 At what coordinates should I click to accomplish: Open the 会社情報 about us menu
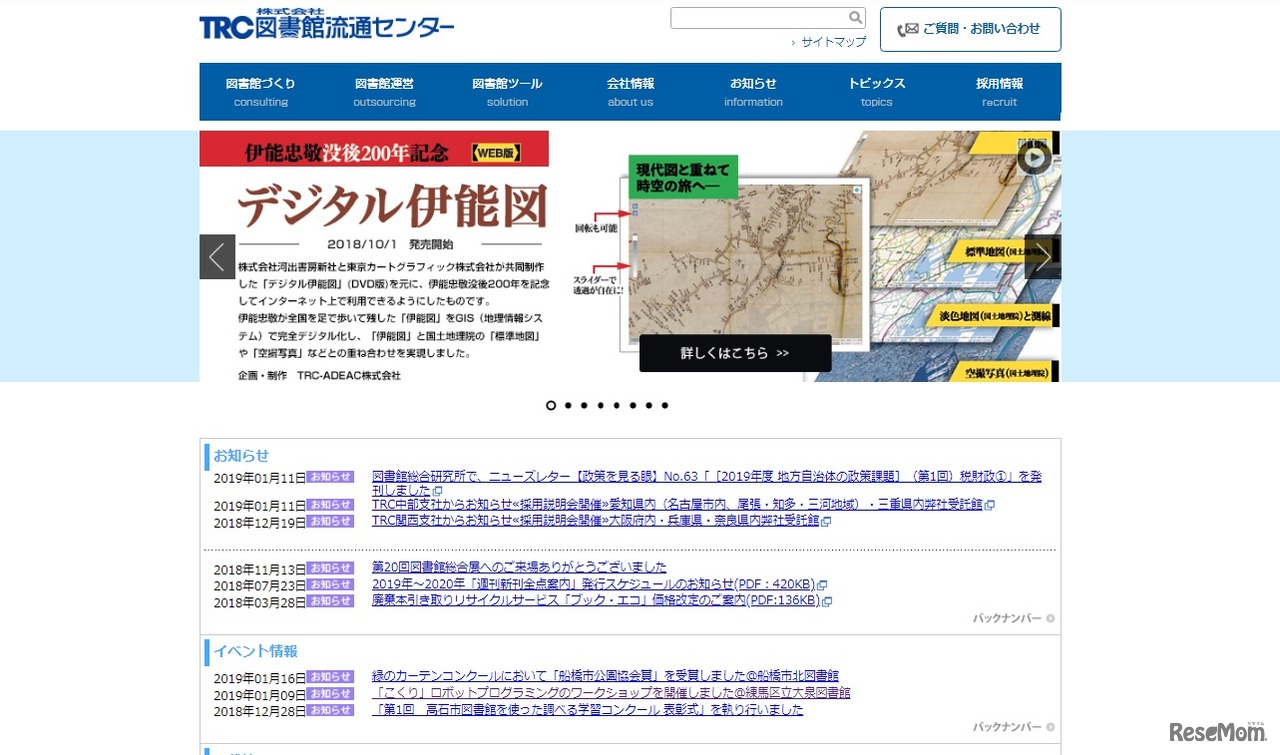(x=630, y=91)
